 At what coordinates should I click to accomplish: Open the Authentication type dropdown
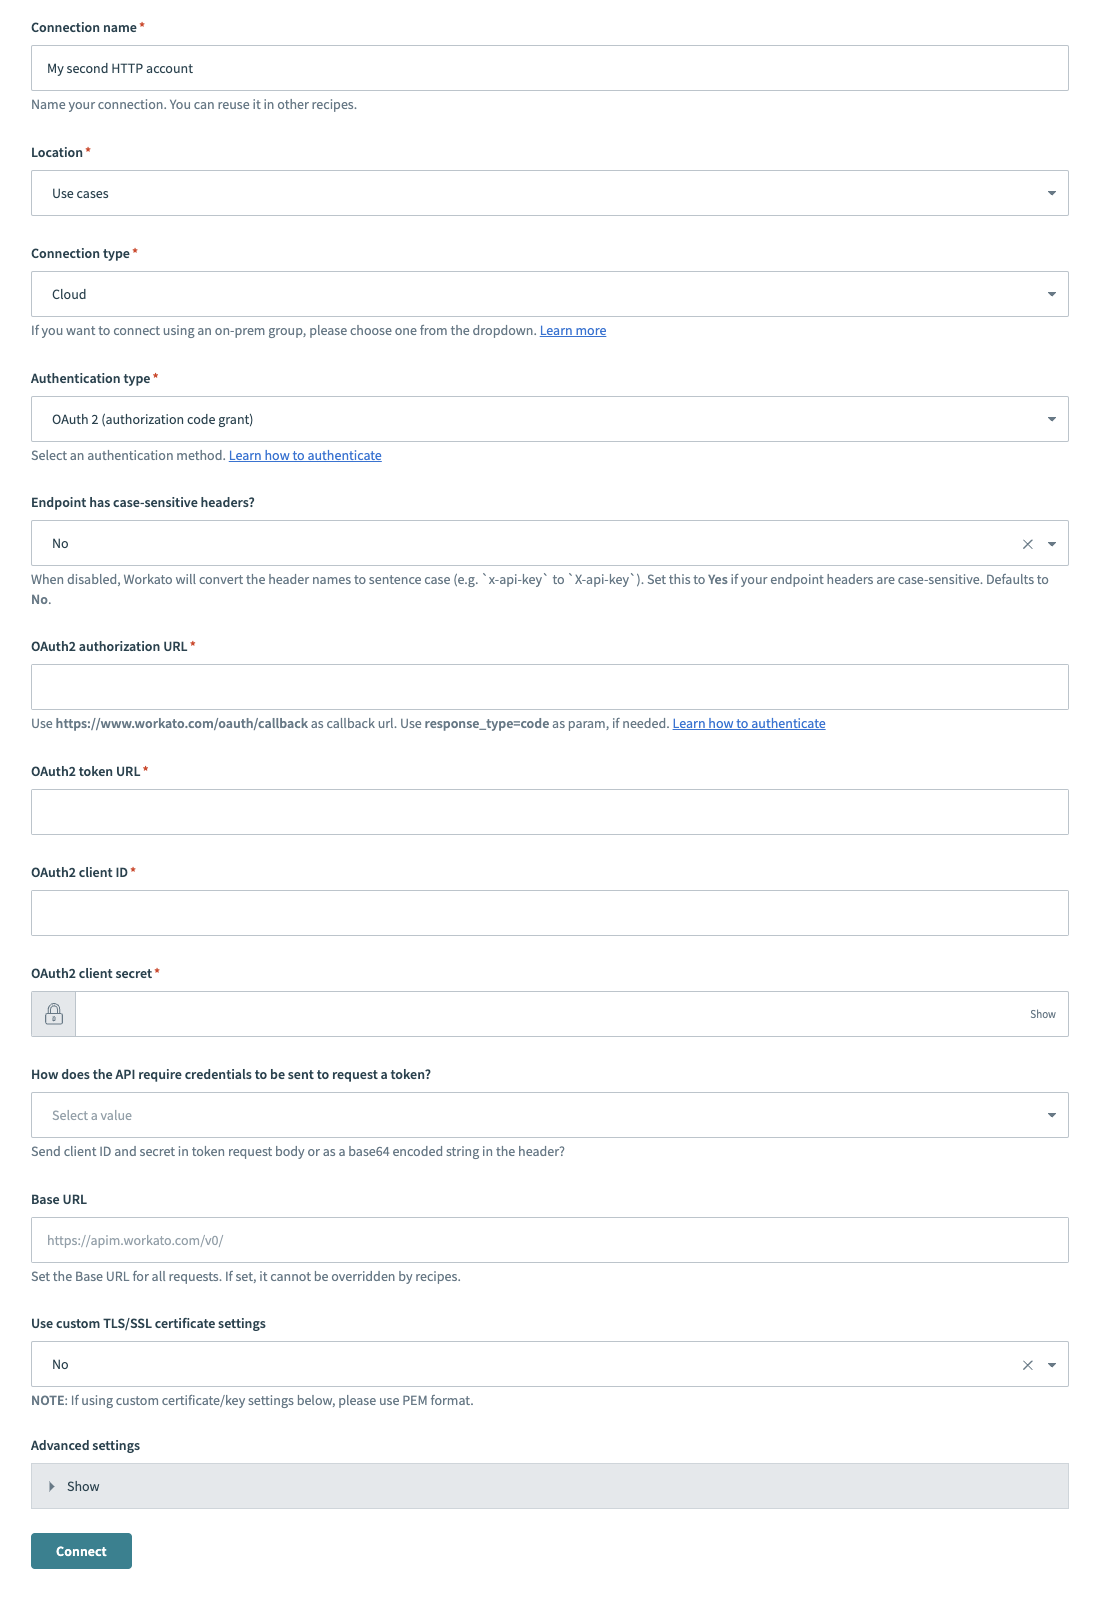pyautogui.click(x=550, y=419)
